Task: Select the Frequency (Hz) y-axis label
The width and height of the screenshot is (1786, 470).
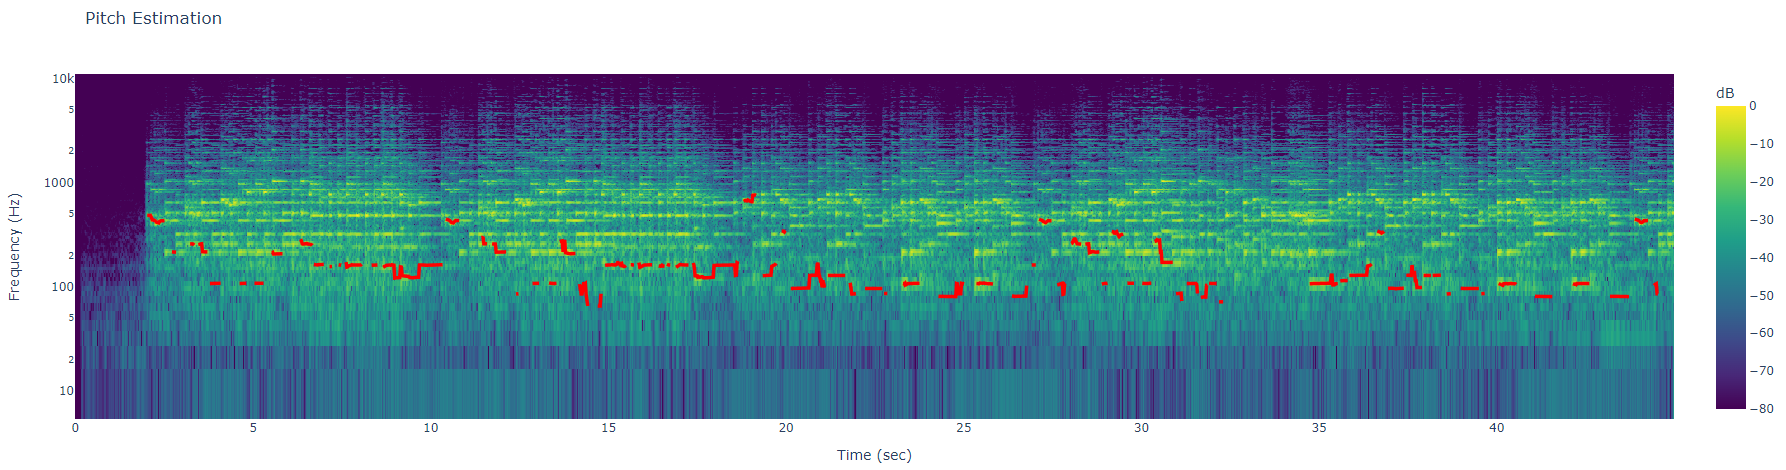Action: pyautogui.click(x=14, y=247)
